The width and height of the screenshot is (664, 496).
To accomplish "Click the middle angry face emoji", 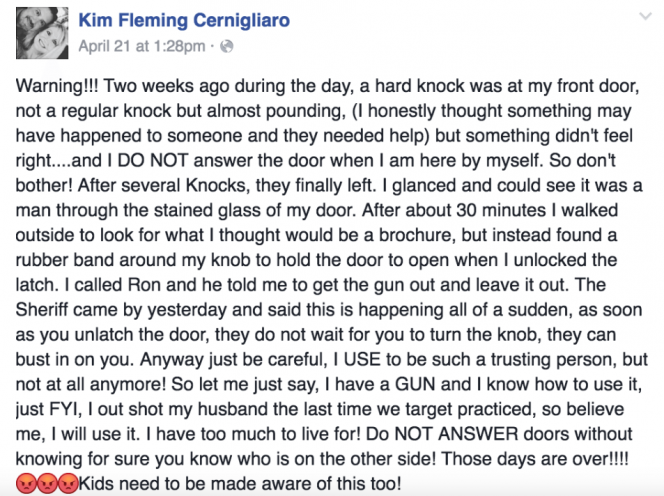I will 47,484.
